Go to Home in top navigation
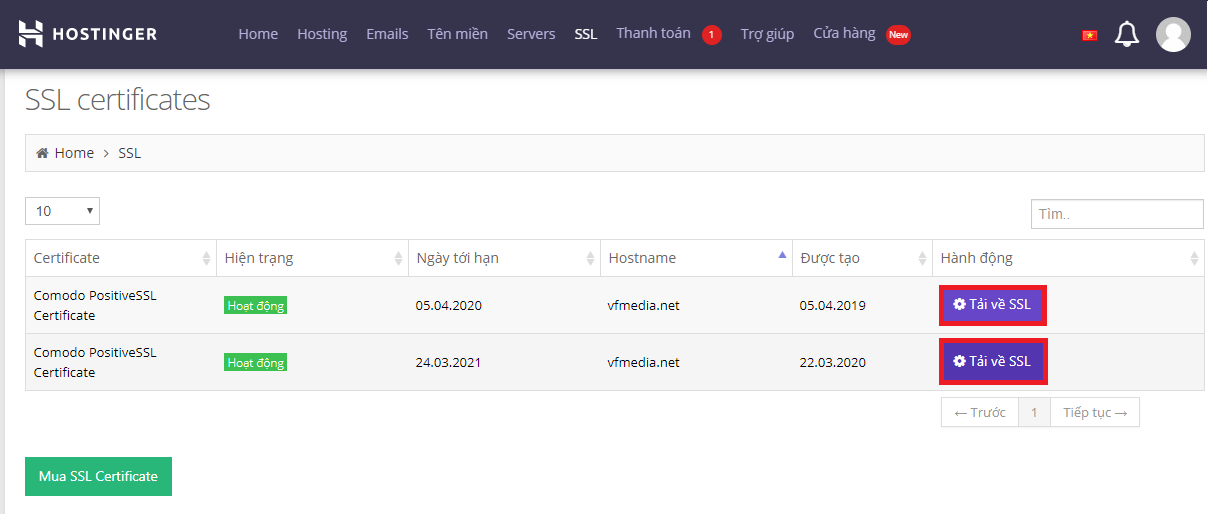 point(258,34)
